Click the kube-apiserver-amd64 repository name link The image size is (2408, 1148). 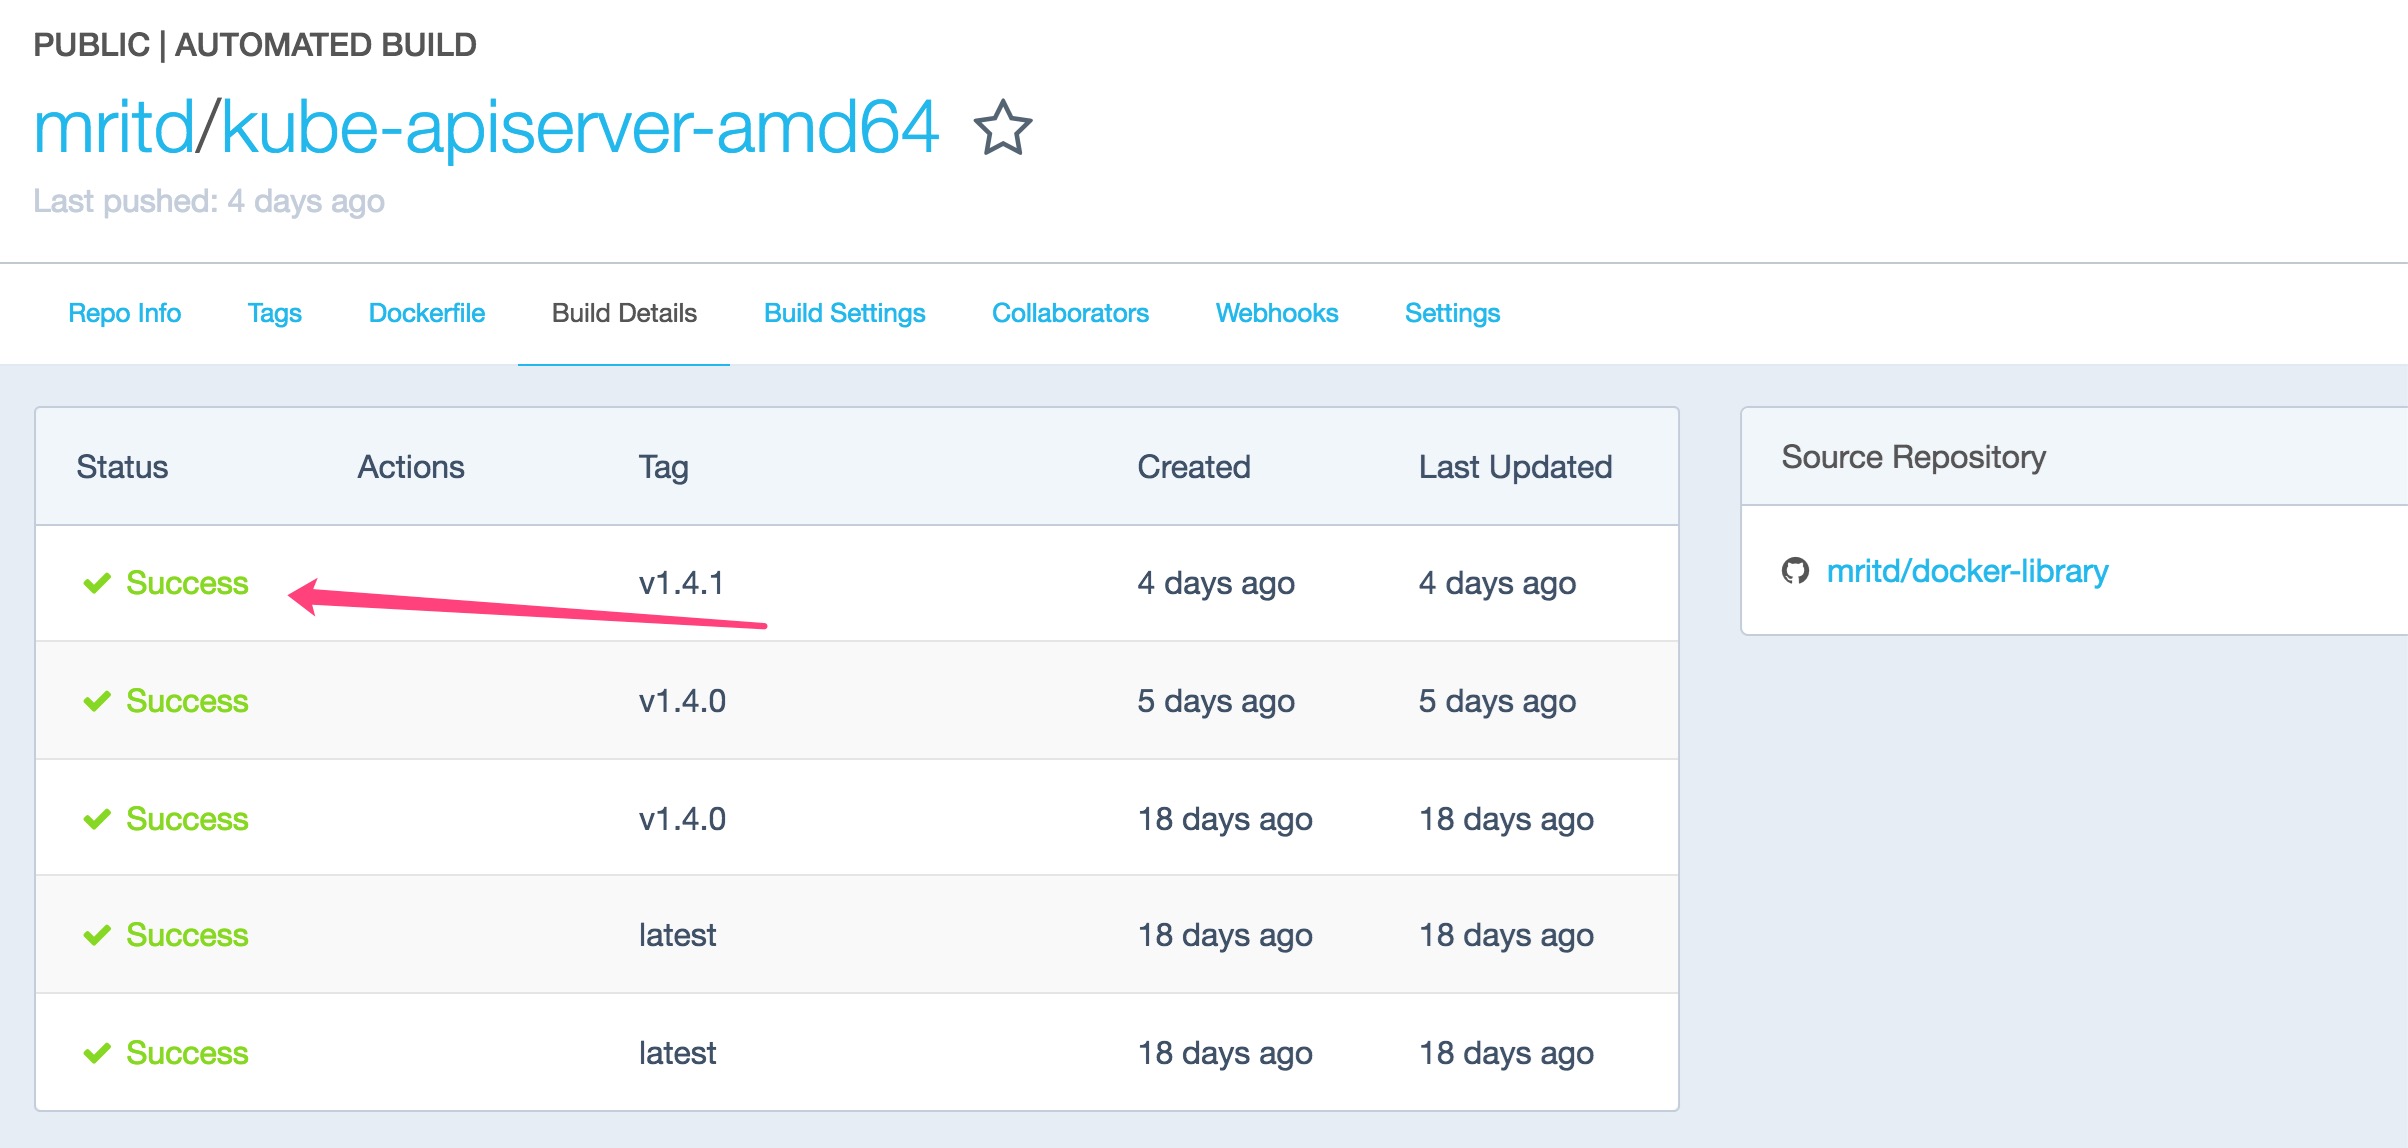click(x=579, y=128)
